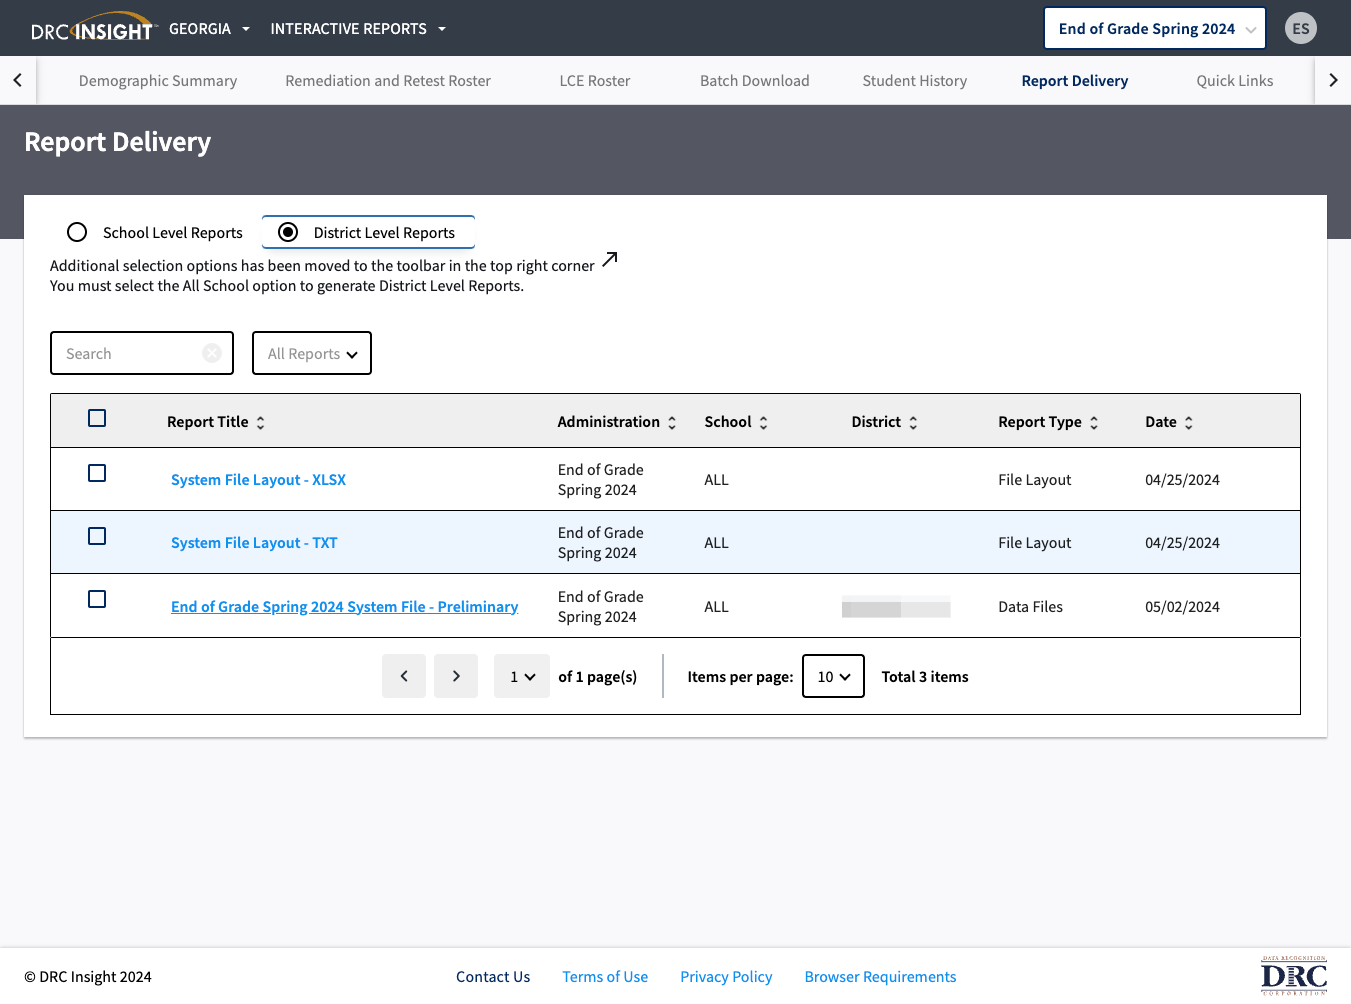Open the Student History tab
1351x1004 pixels.
coord(915,81)
